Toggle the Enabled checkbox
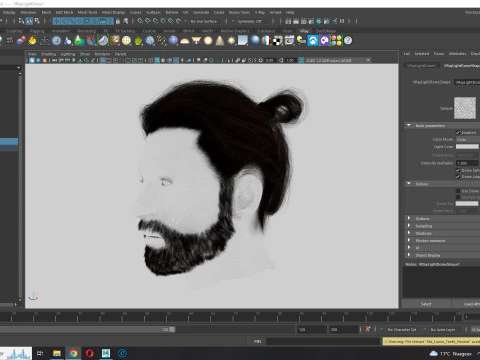 (458, 133)
